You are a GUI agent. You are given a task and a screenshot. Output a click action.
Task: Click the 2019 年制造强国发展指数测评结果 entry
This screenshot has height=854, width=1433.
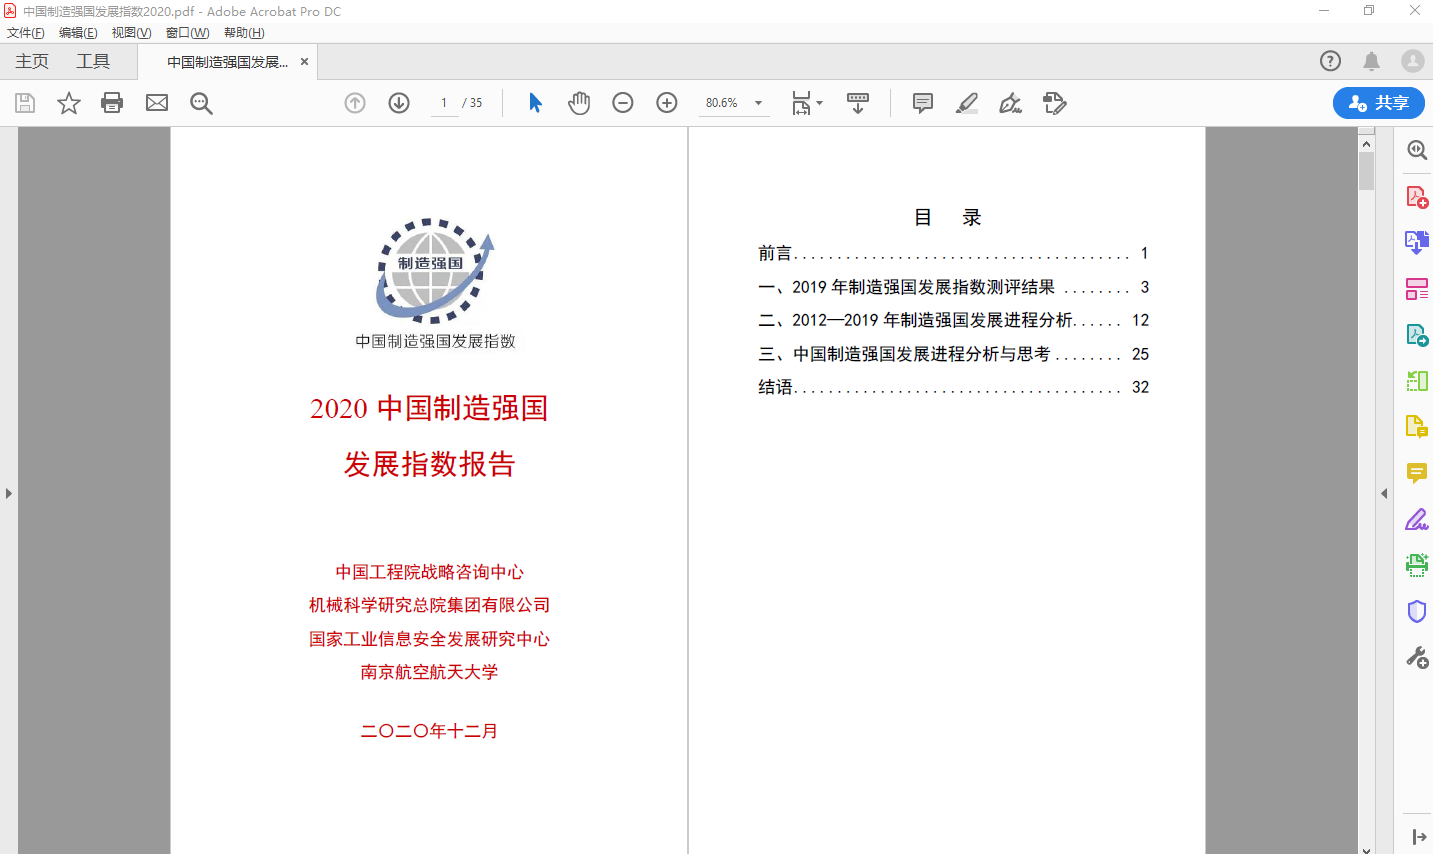coord(953,287)
